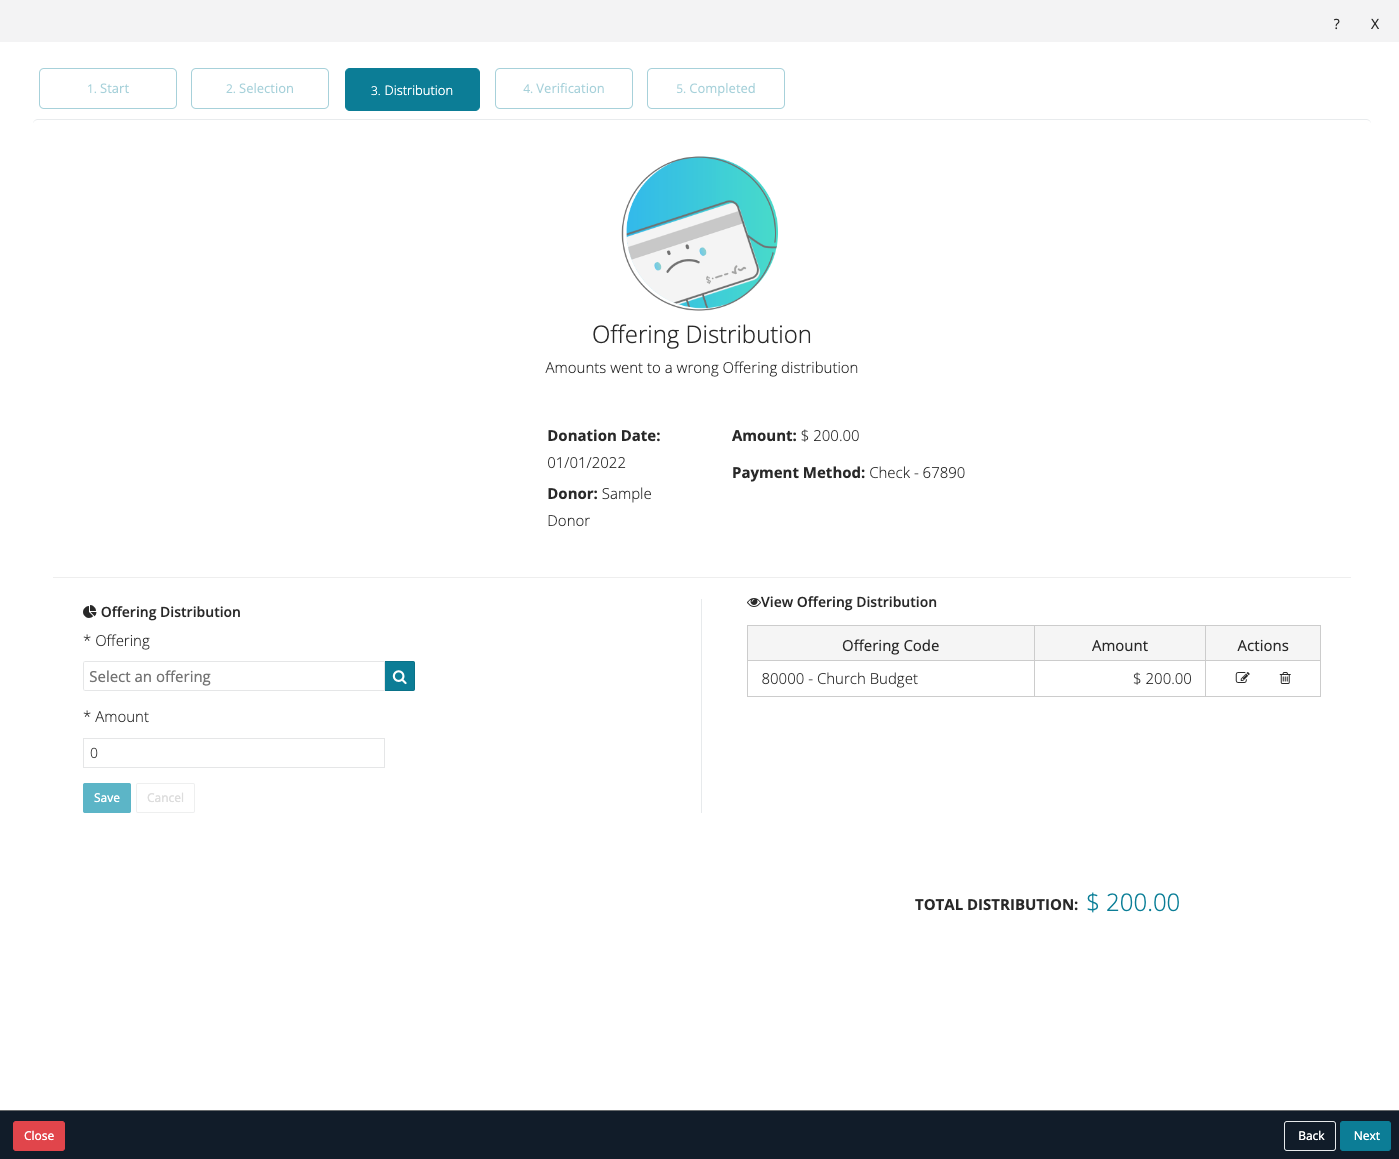This screenshot has height=1159, width=1399.
Task: Open help using the question mark icon
Action: tap(1335, 23)
